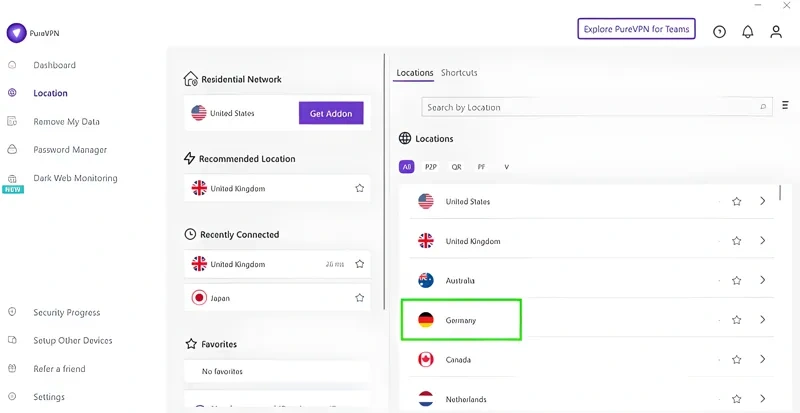Open the notifications bell icon
Viewport: 800px width, 413px height.
[747, 32]
